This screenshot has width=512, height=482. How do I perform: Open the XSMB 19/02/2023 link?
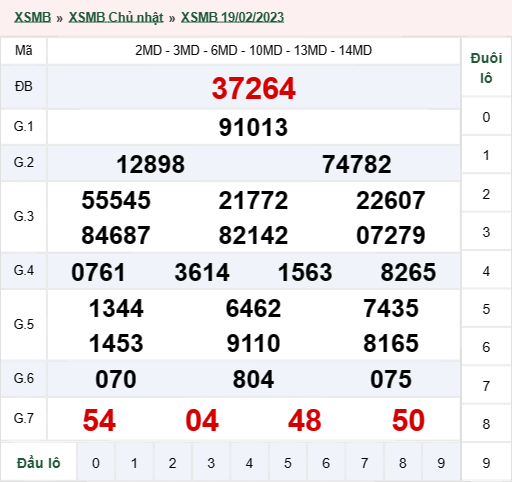(232, 17)
